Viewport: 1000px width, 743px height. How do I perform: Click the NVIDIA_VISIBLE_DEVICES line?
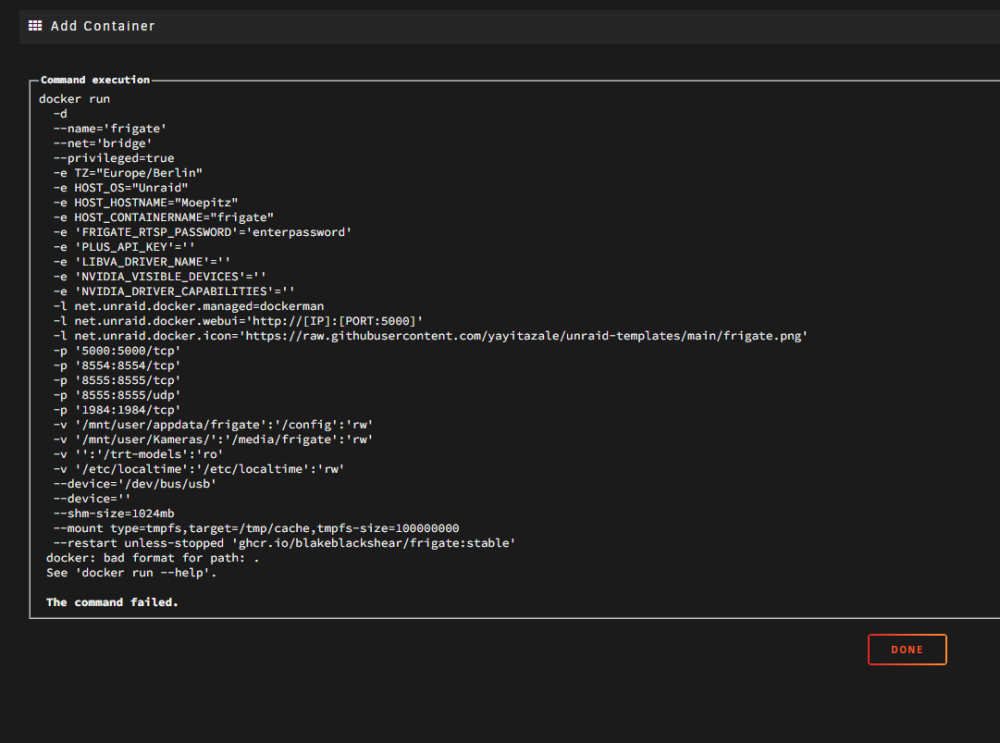[159, 276]
